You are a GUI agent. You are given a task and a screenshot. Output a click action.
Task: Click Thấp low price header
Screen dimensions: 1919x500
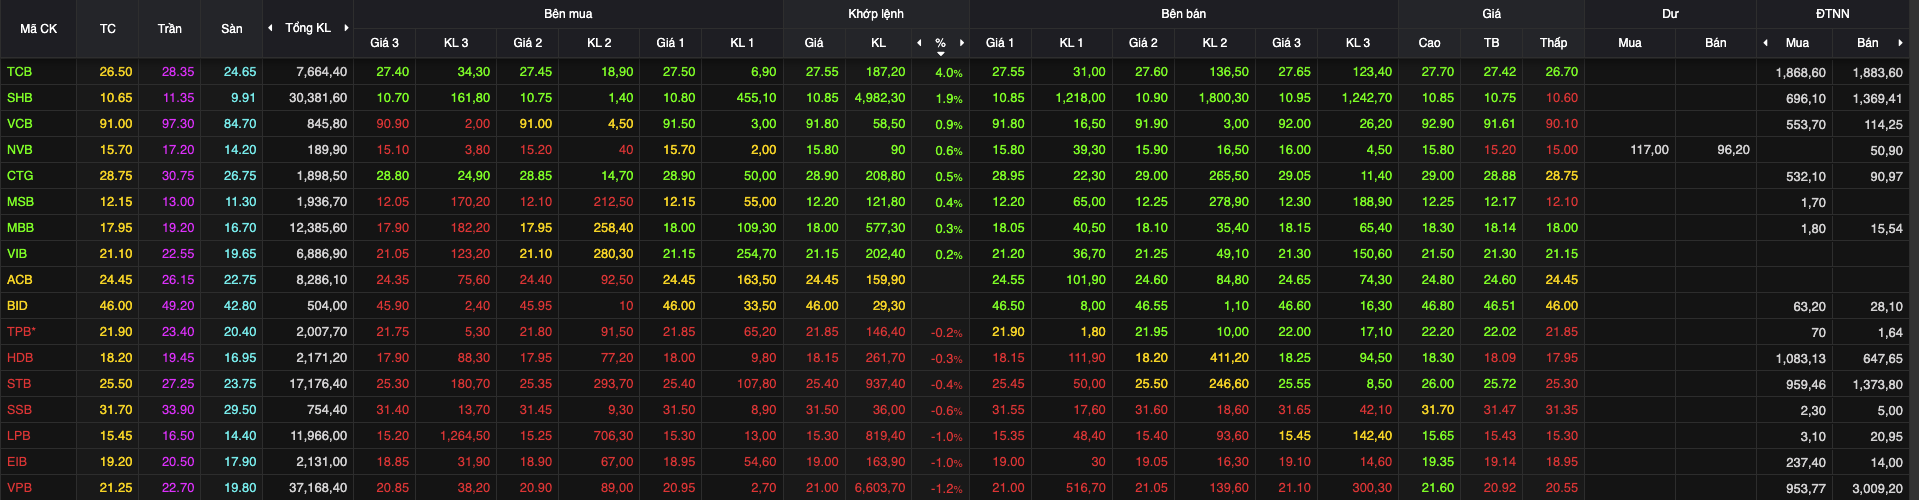1554,43
